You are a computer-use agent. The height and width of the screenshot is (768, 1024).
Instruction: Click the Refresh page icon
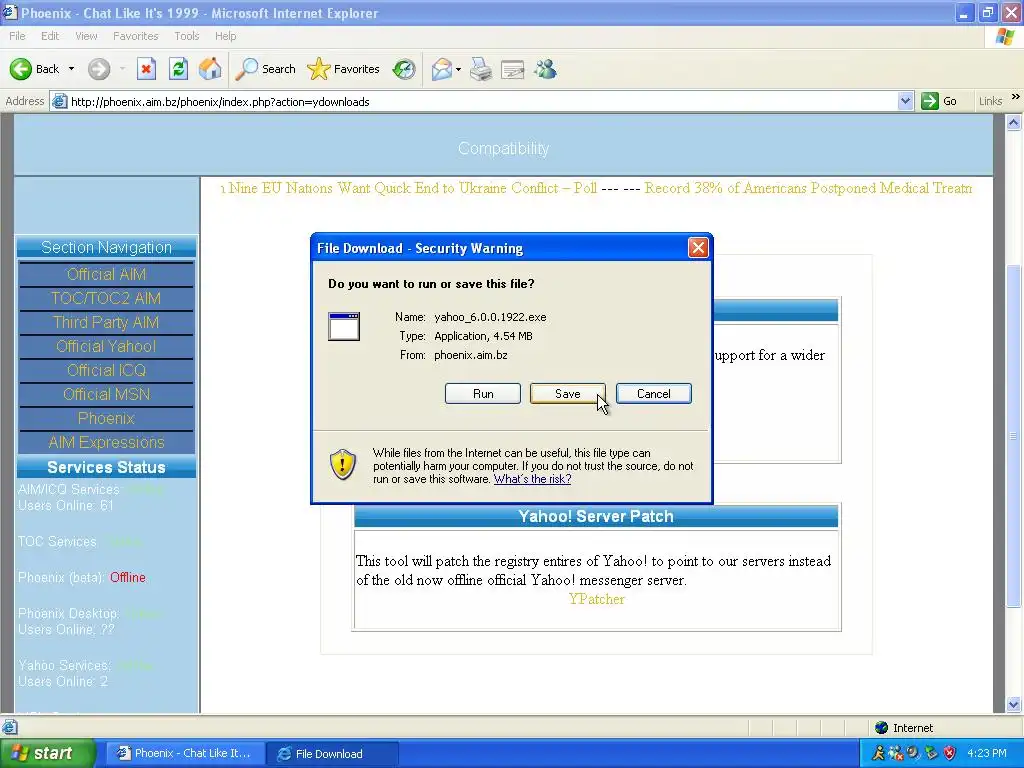pyautogui.click(x=178, y=69)
